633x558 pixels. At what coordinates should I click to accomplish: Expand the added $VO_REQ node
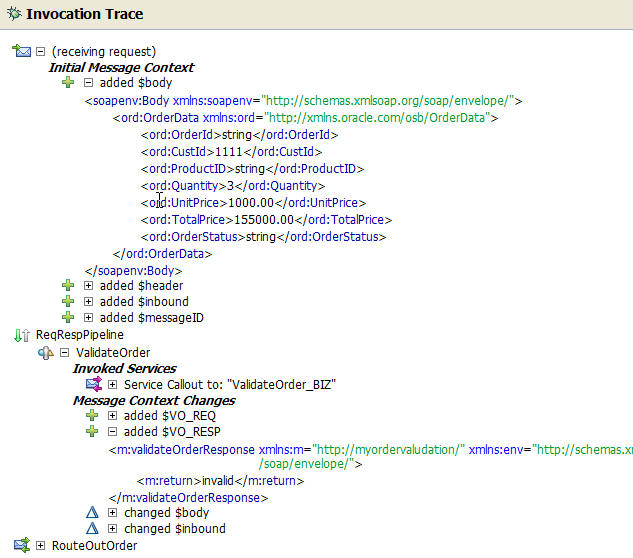113,415
